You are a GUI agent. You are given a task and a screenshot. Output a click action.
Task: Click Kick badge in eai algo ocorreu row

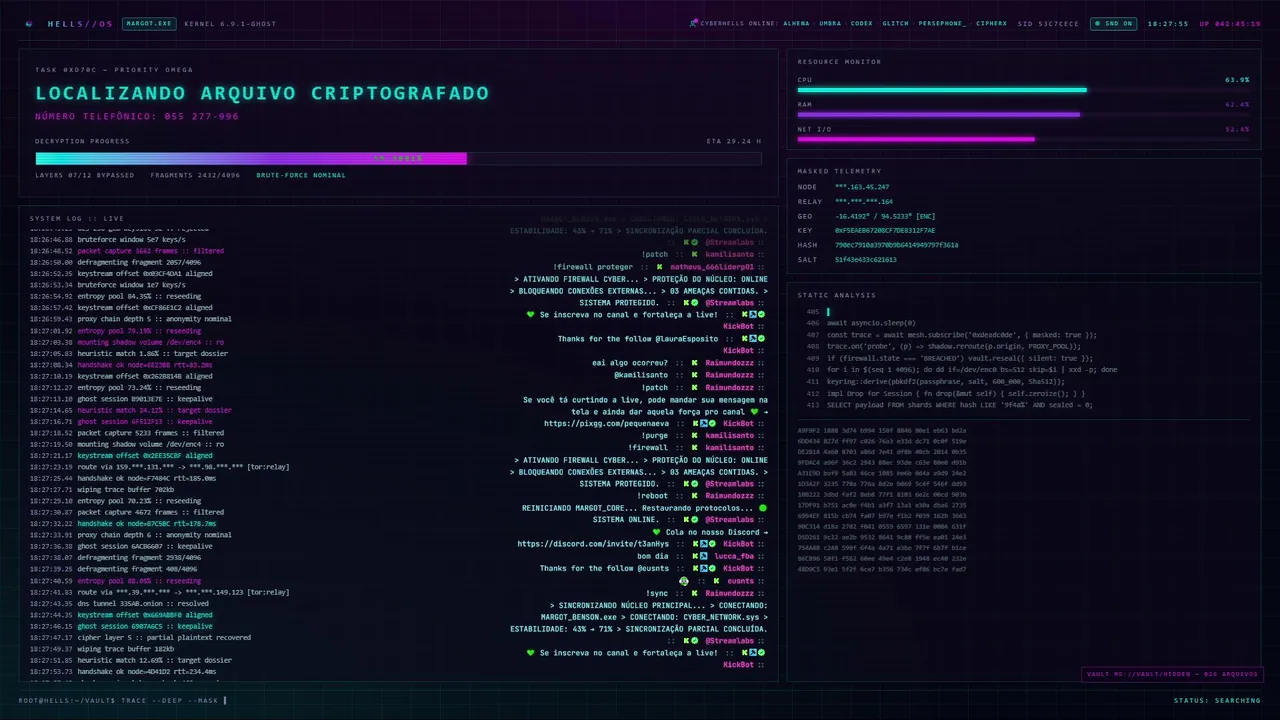(x=694, y=363)
